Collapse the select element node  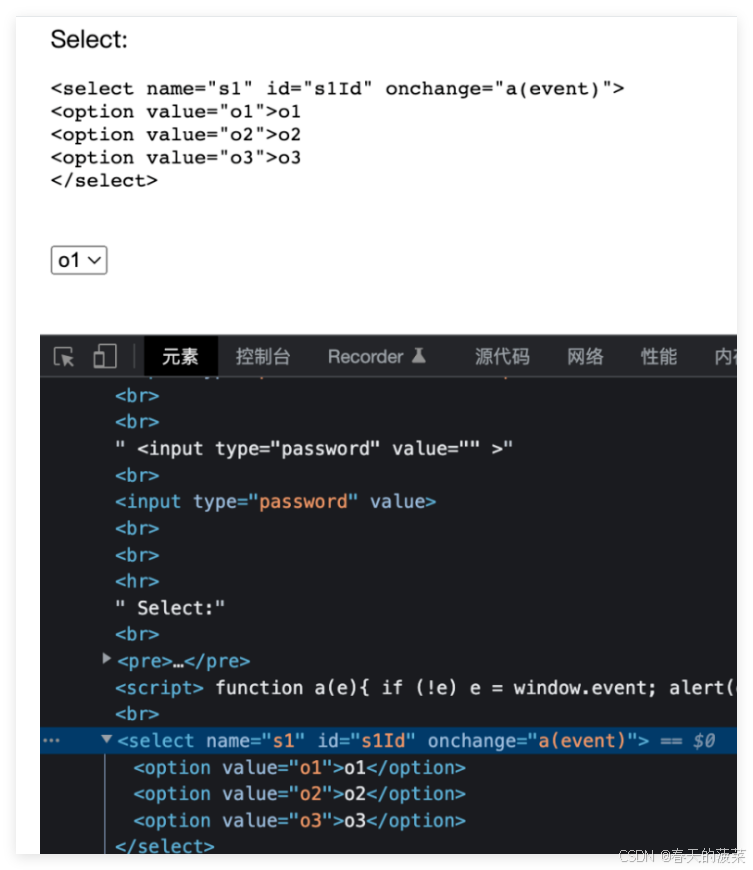[107, 740]
